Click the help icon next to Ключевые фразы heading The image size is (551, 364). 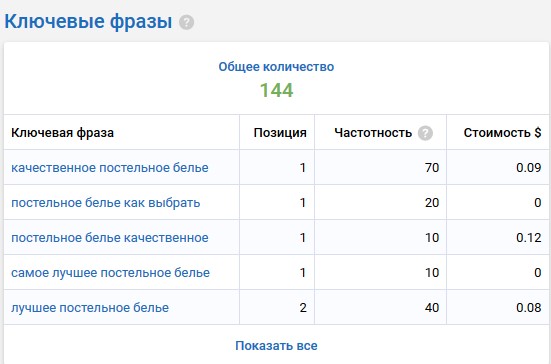pos(186,22)
